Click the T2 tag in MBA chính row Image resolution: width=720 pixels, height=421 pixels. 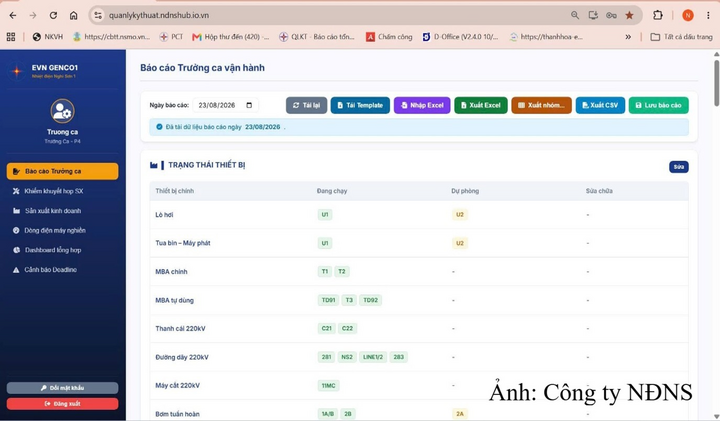(342, 272)
